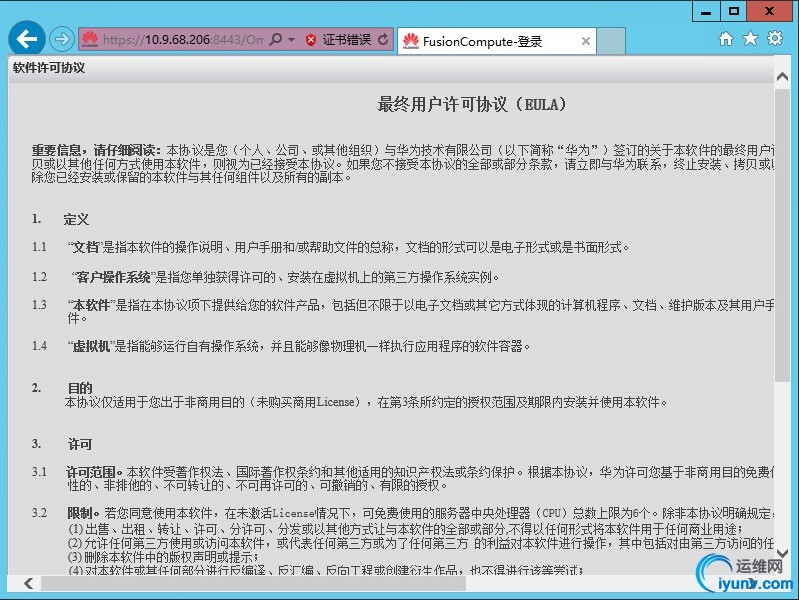Click the line starting (2)允许任何第三方使用
The height and width of the screenshot is (600, 799).
coord(421,543)
